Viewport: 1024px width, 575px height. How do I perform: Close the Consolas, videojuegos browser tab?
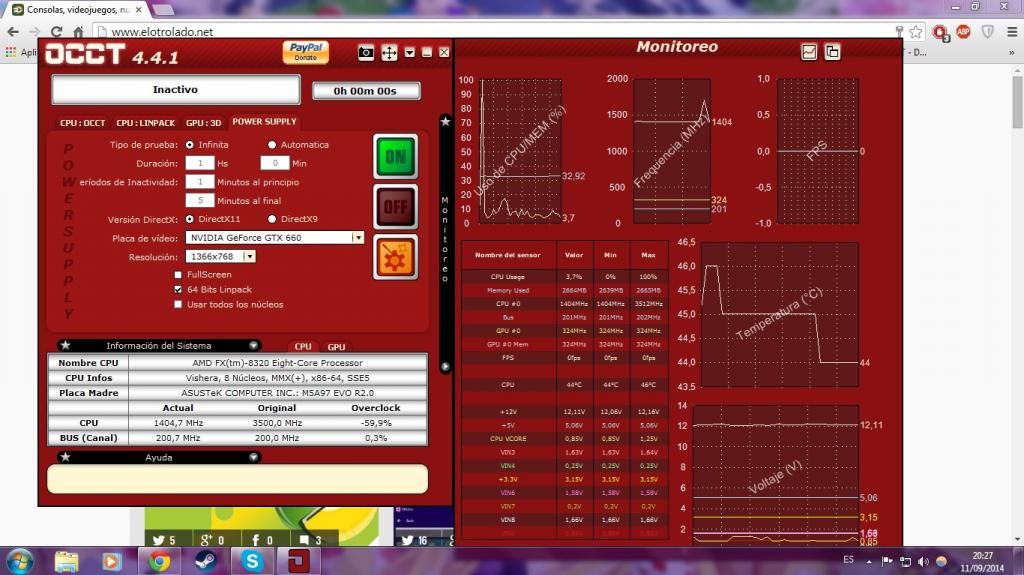coord(138,10)
